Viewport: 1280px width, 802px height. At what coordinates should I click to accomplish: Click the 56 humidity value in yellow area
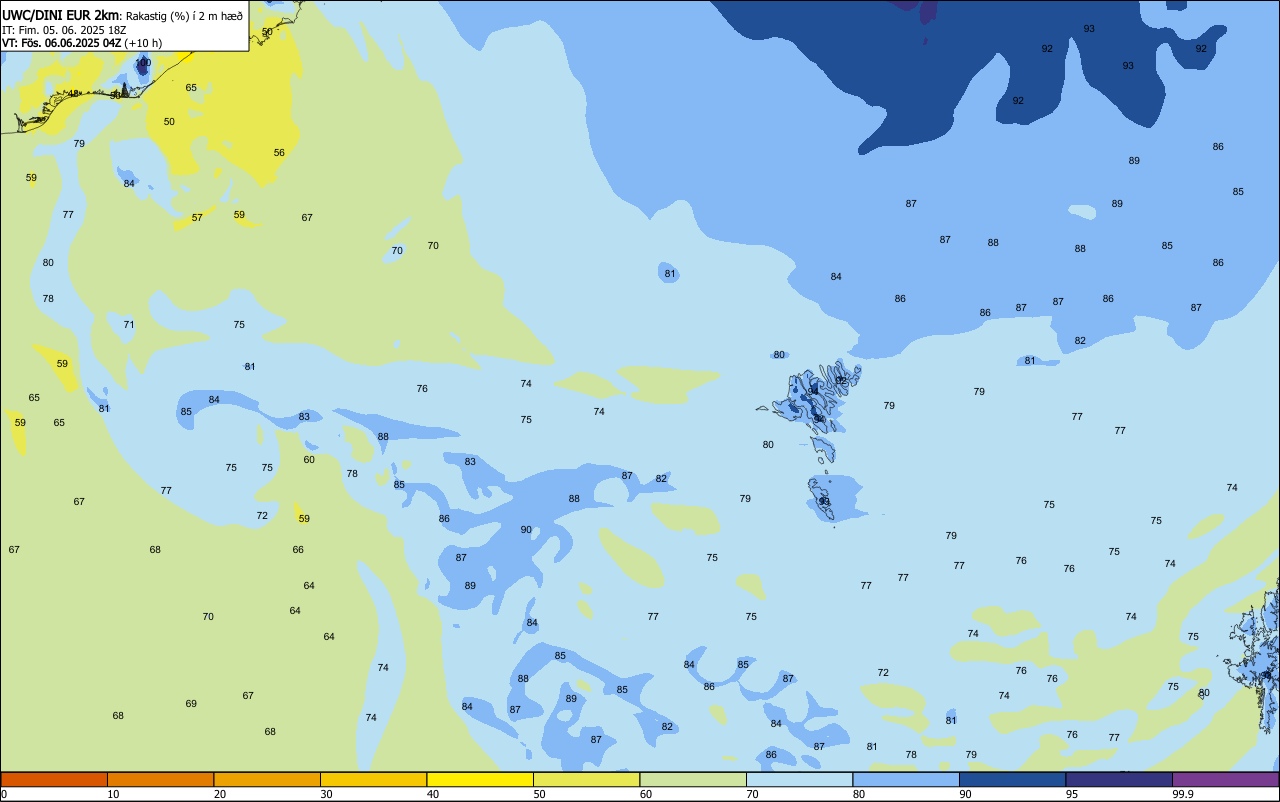pos(279,153)
